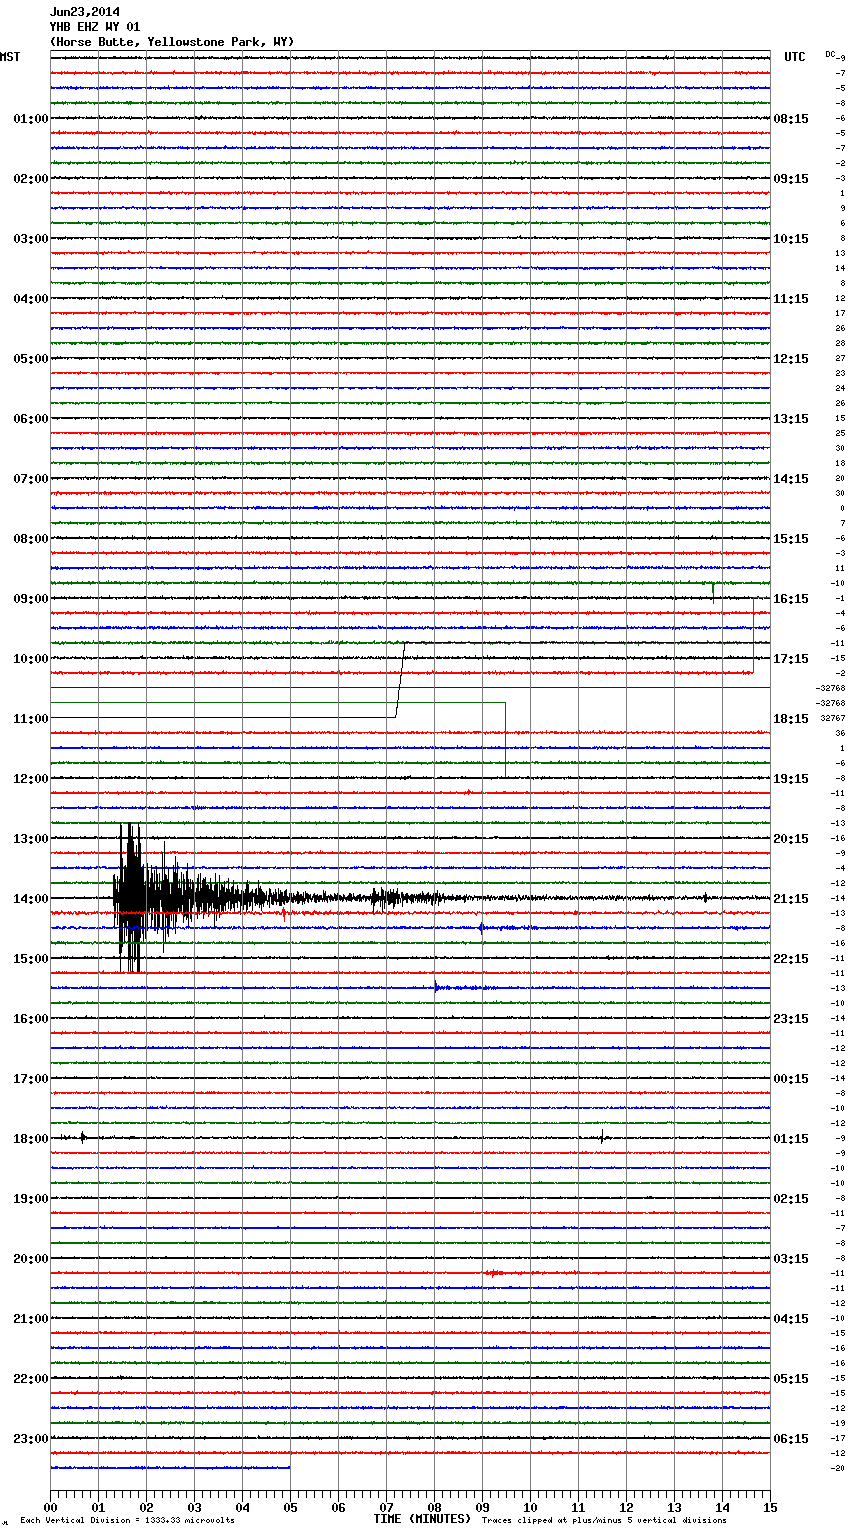Click the Horse Butte, Yellowstone Park location title

coord(172,42)
